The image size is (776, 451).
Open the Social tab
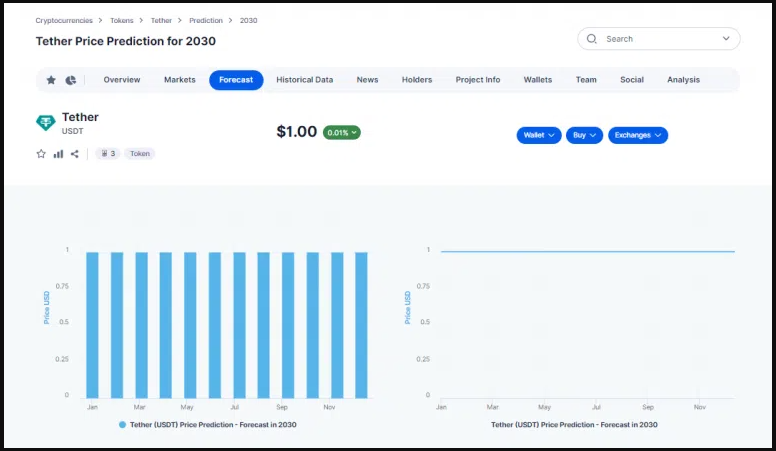point(632,80)
